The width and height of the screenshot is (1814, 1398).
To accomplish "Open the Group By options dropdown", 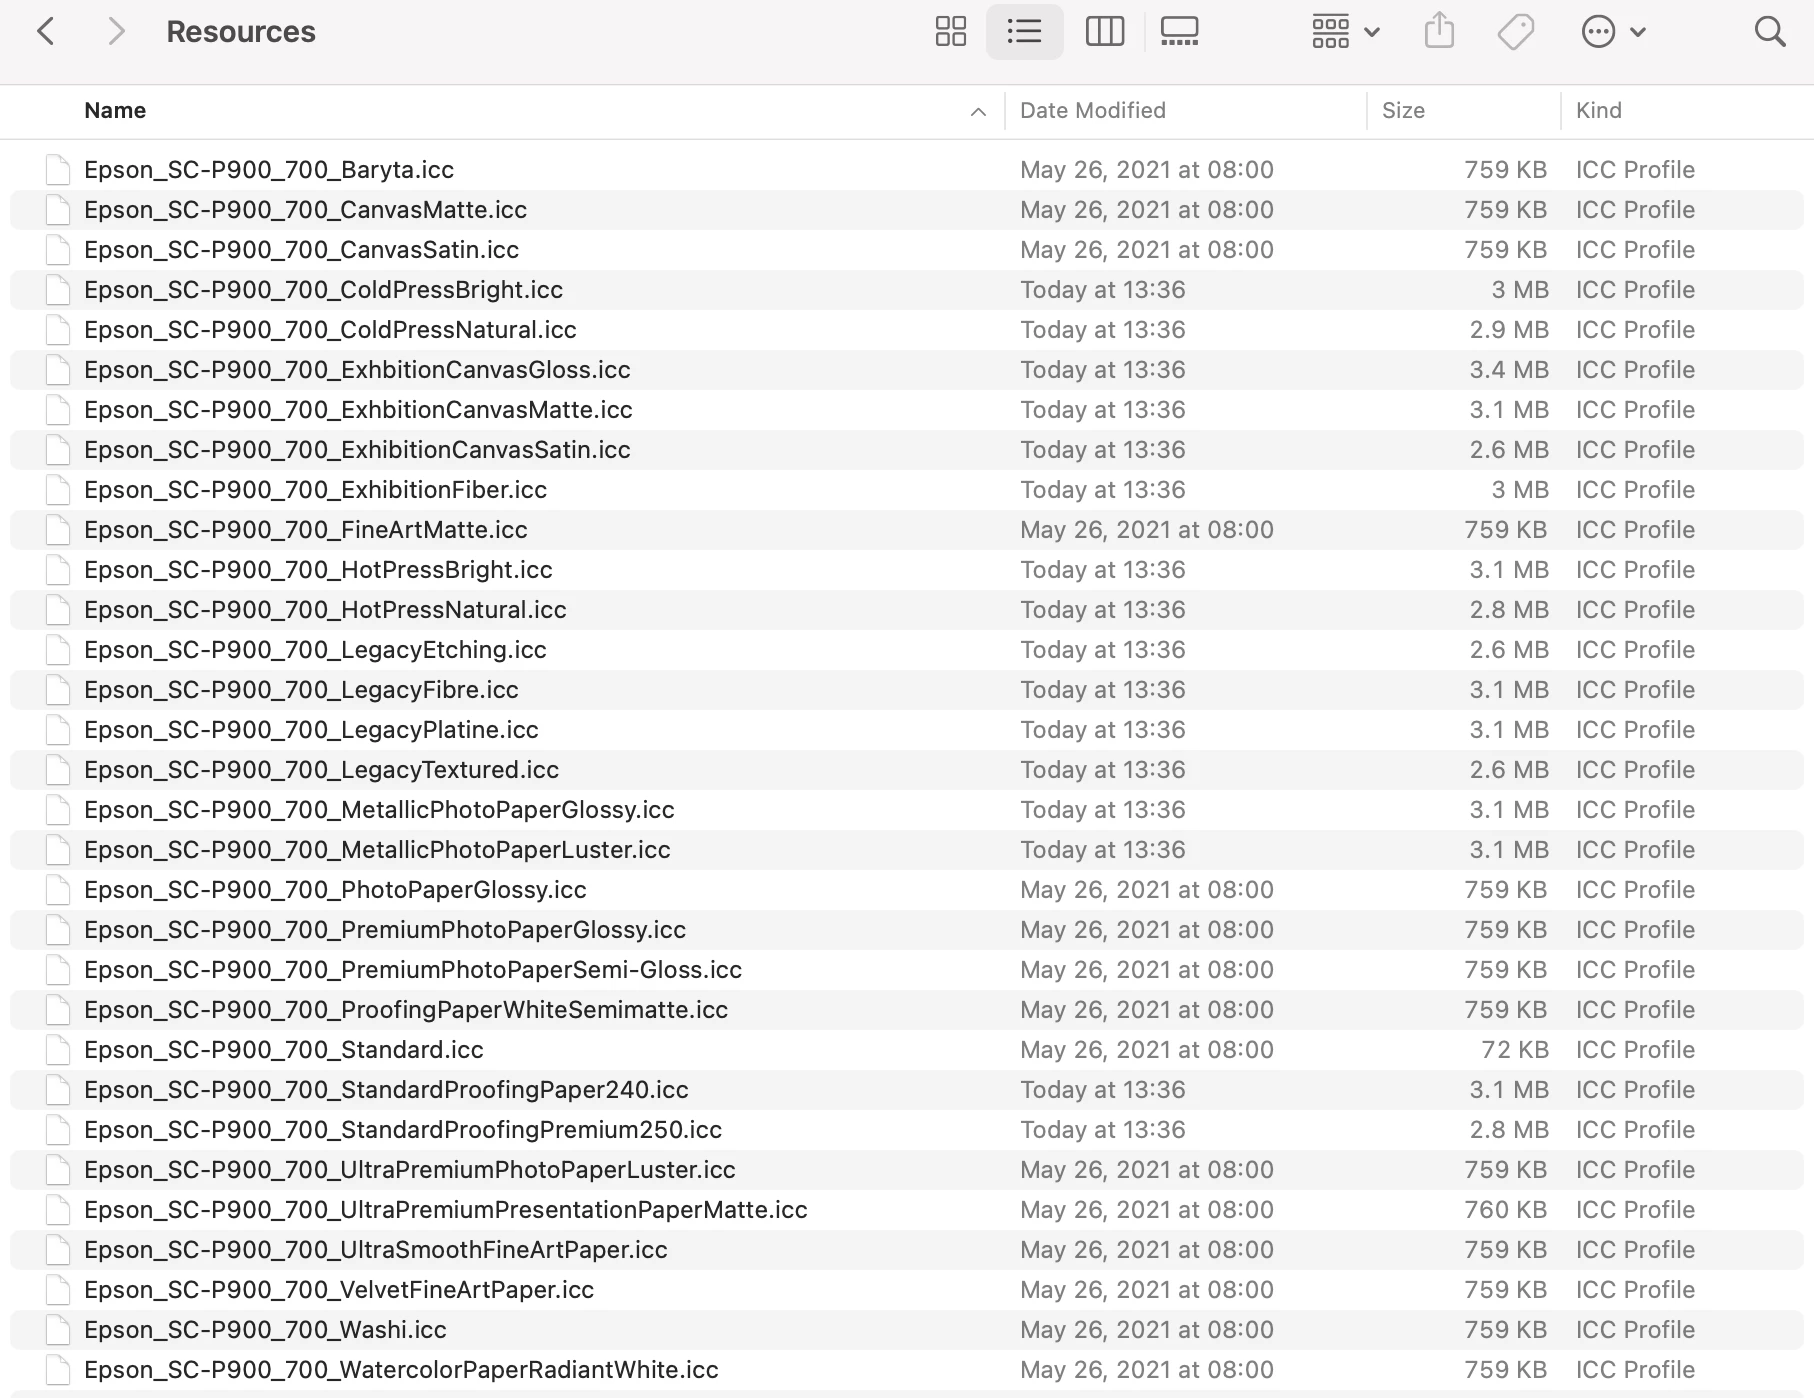I will coord(1346,32).
